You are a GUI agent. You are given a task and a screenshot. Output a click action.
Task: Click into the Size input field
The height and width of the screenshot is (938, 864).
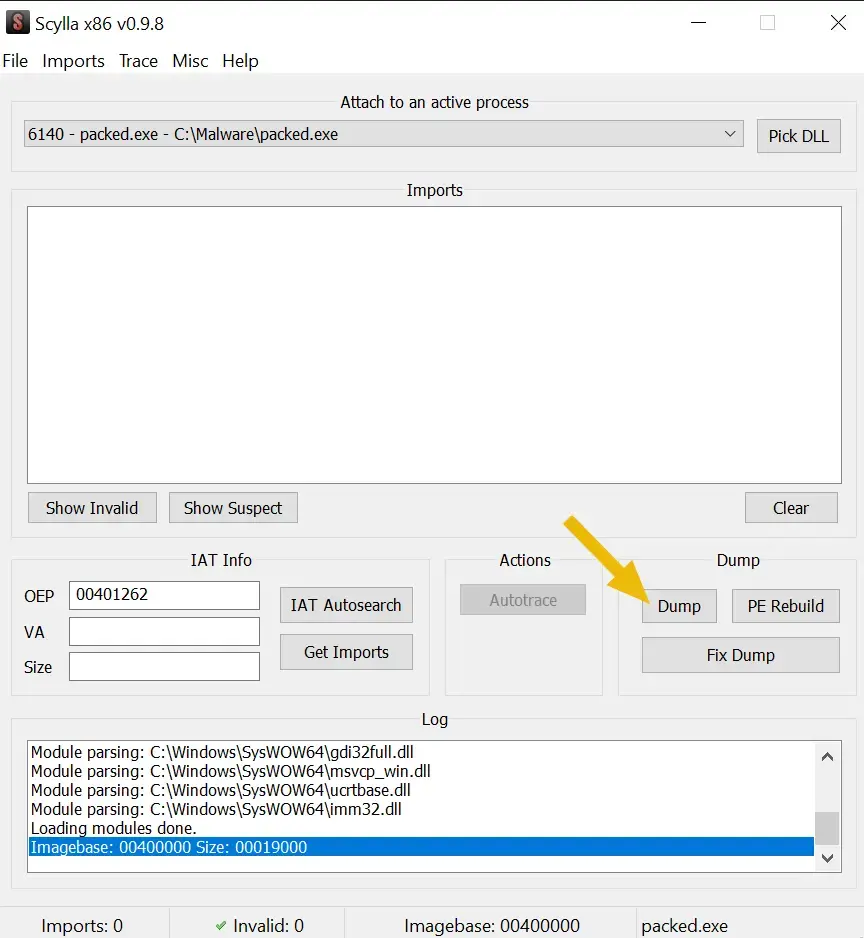pyautogui.click(x=164, y=666)
